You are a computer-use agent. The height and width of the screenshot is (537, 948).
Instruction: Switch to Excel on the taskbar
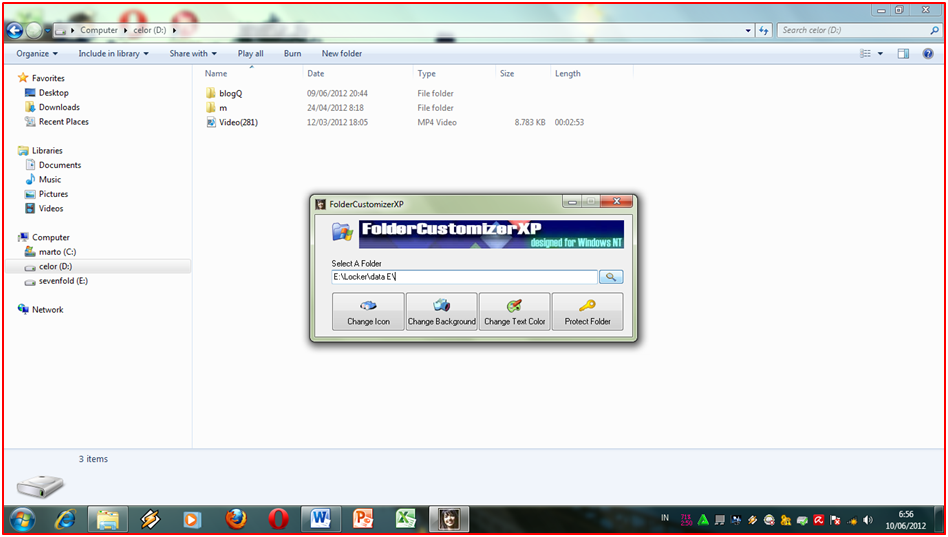406,520
